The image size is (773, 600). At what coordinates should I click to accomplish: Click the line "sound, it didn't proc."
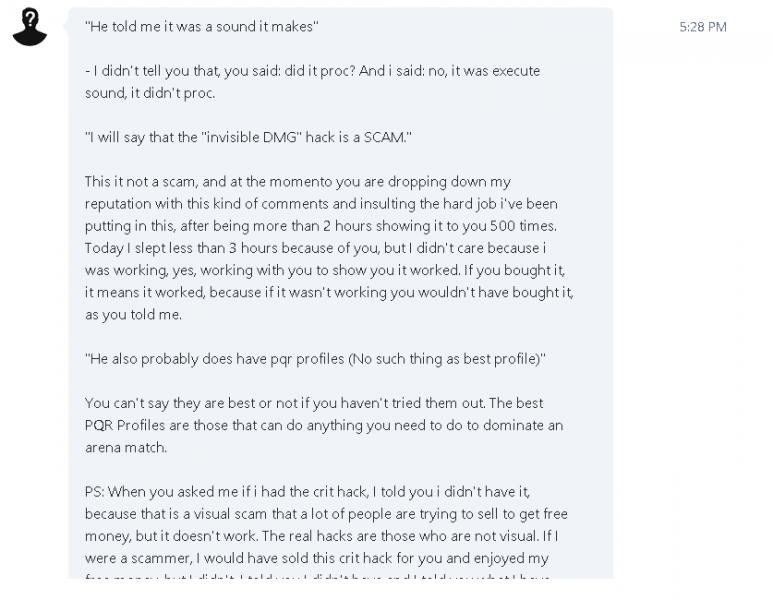(150, 93)
